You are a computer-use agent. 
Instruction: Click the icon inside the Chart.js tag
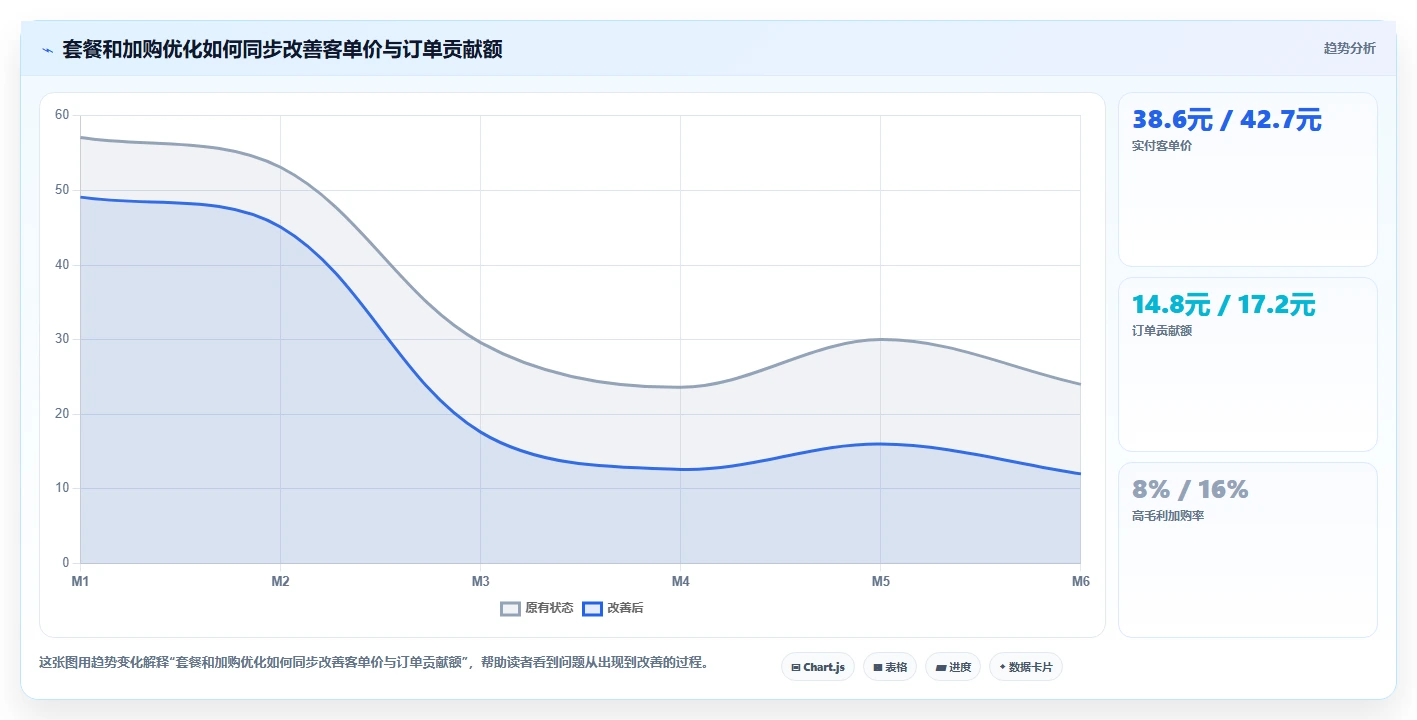(x=796, y=667)
